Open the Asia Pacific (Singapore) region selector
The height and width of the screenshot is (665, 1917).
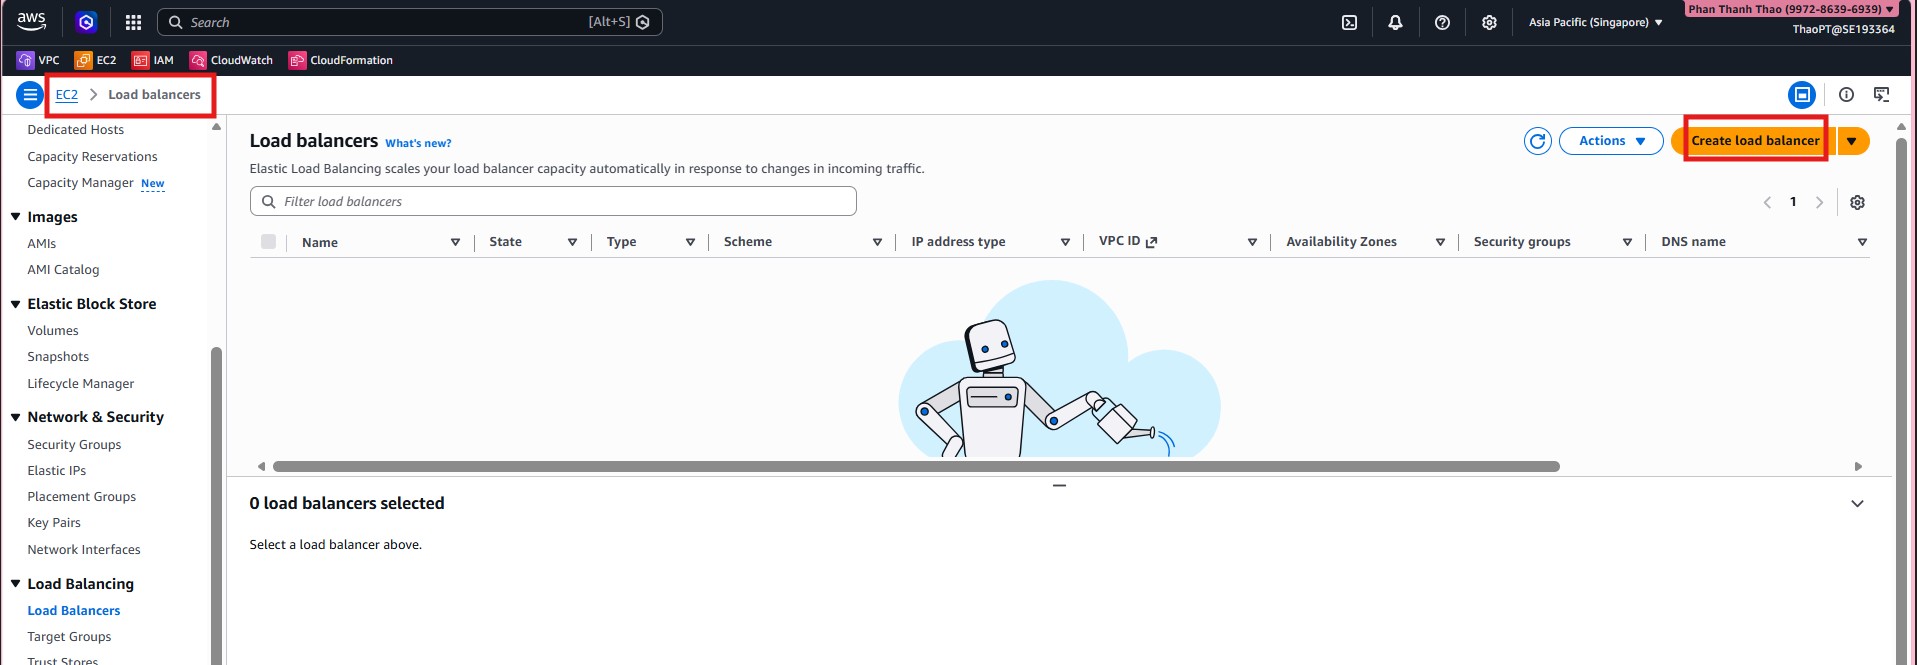click(x=1595, y=22)
